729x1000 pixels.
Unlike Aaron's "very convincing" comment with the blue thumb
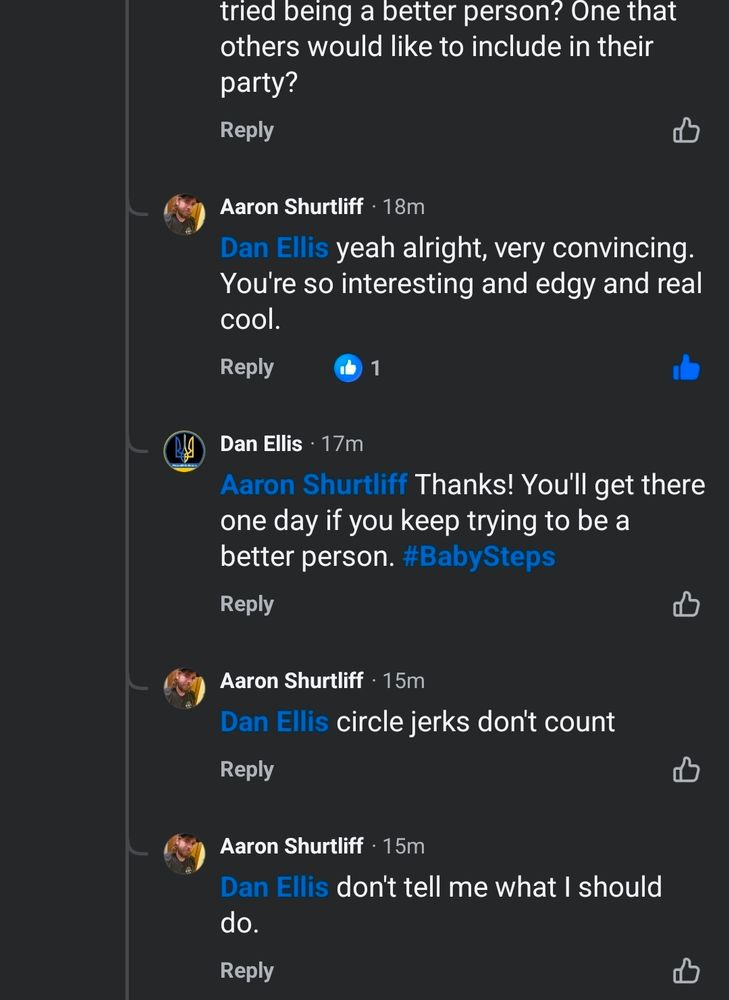686,368
